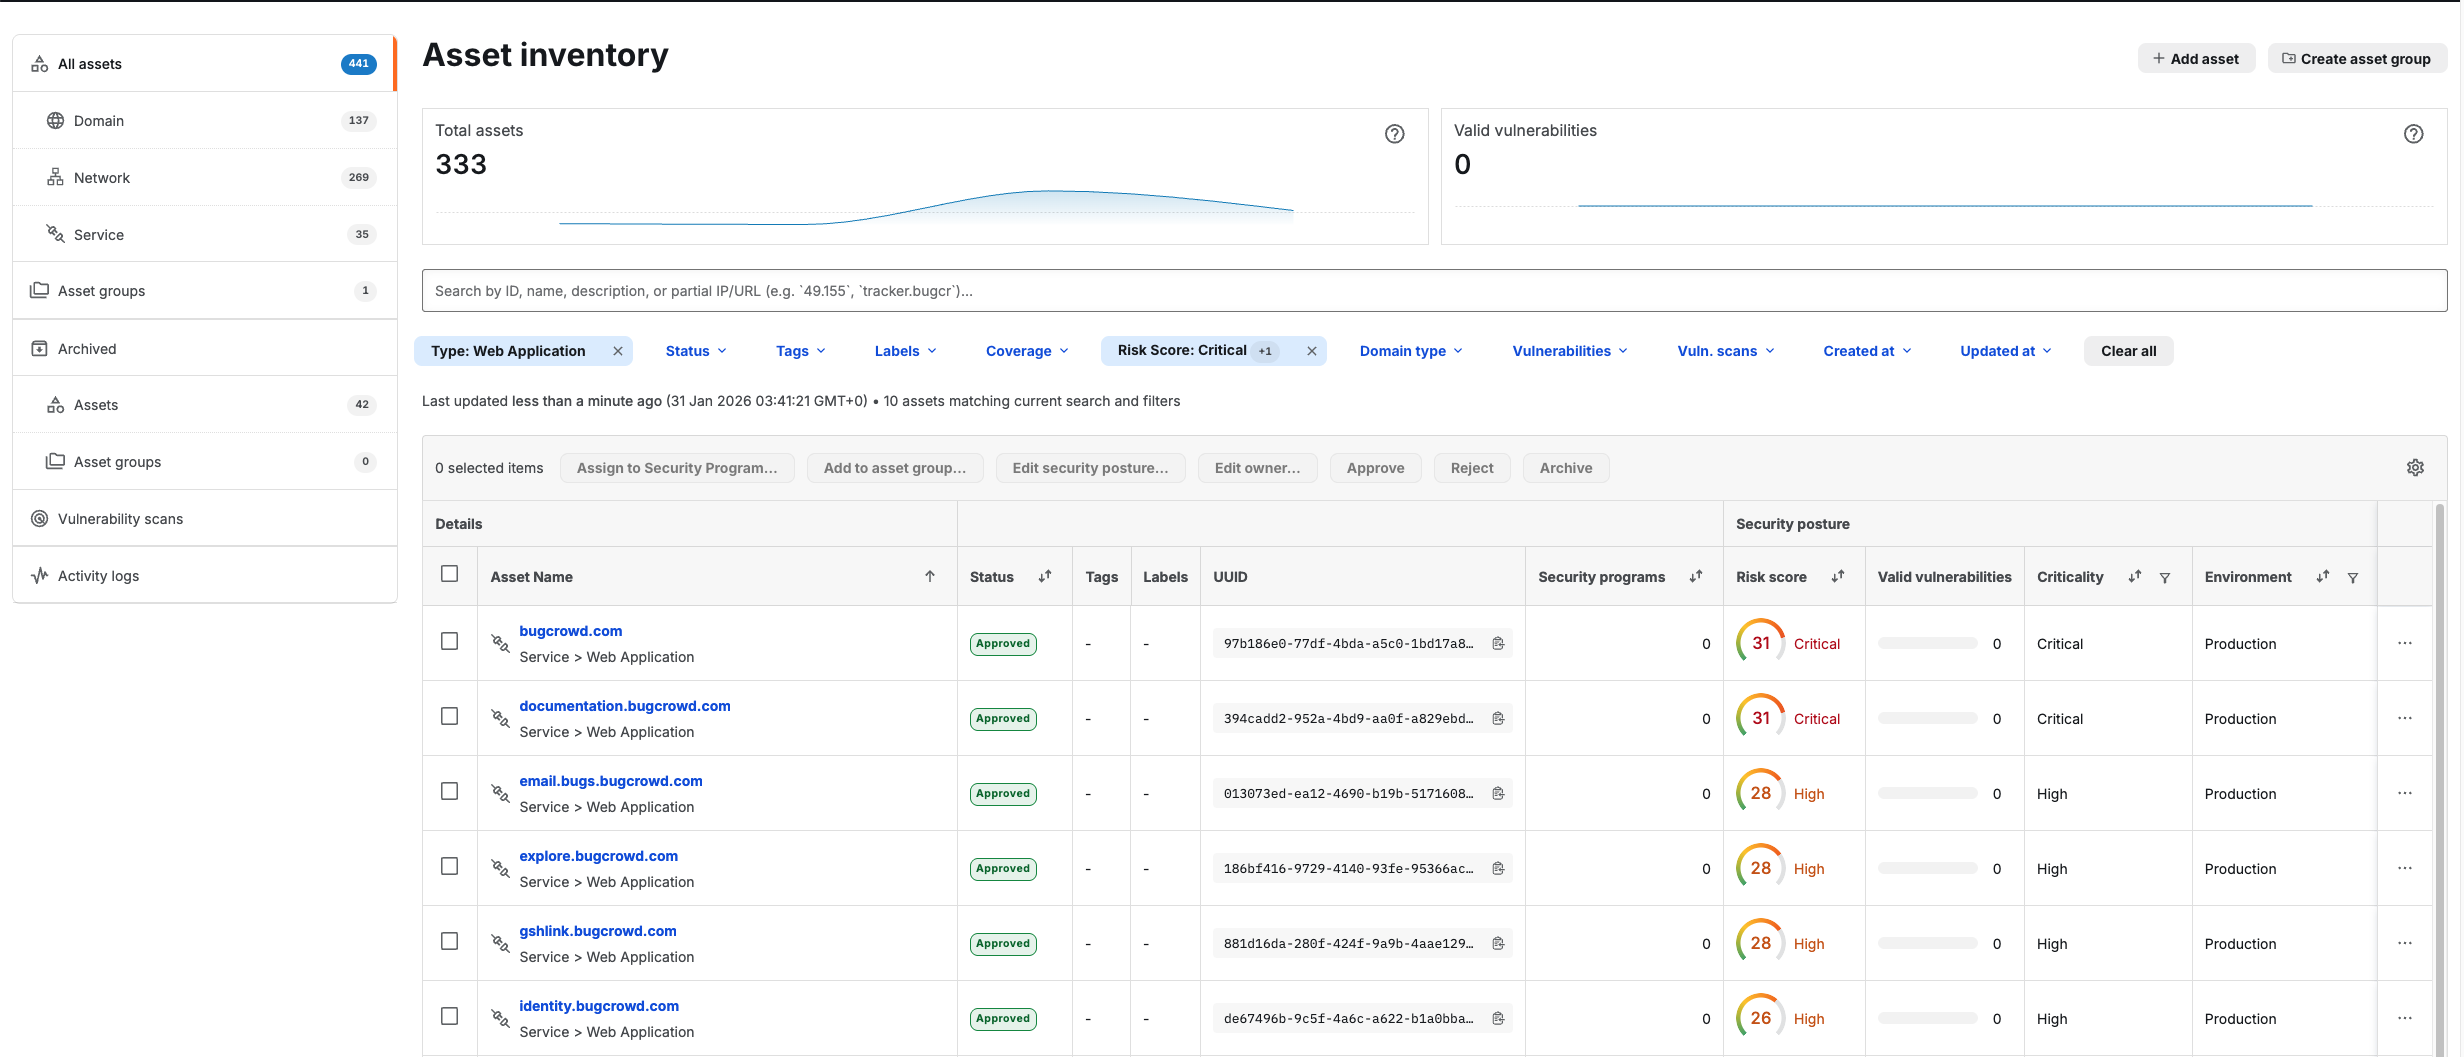Viewport: 2464px width, 1057px height.
Task: Go to Vulnerability scans in sidebar
Action: [120, 519]
